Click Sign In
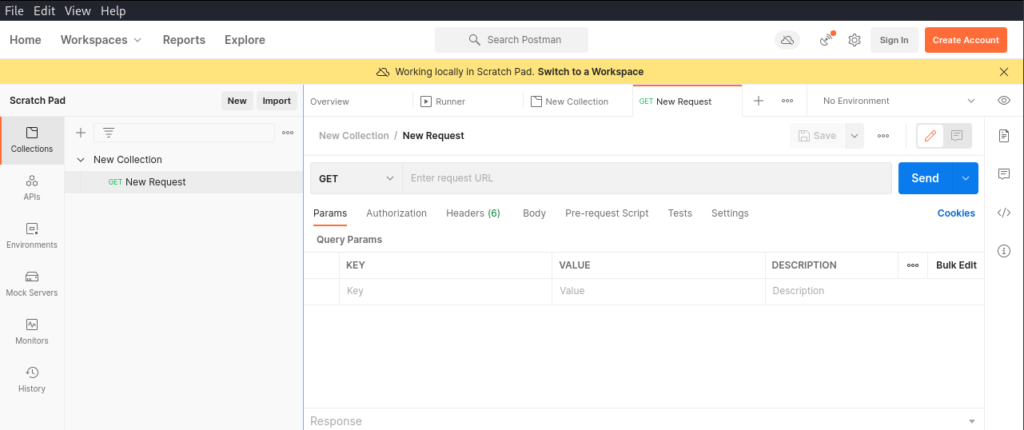Viewport: 1024px width, 430px height. pyautogui.click(x=894, y=40)
